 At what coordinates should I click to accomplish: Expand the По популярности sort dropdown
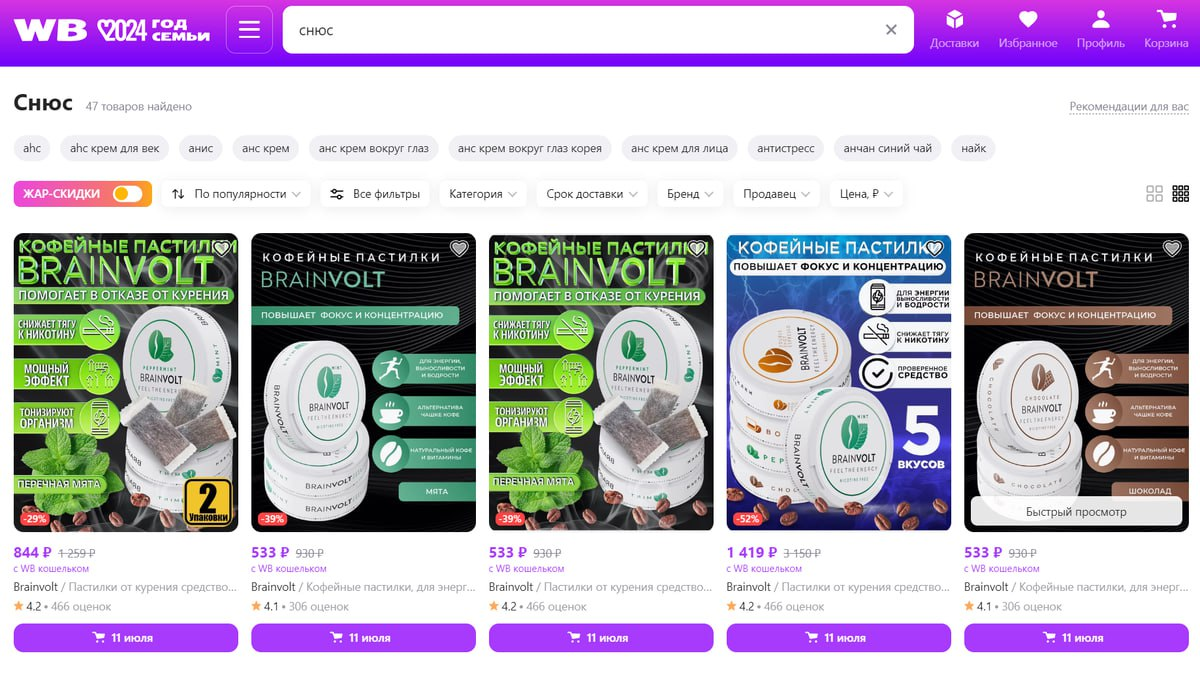pyautogui.click(x=236, y=194)
